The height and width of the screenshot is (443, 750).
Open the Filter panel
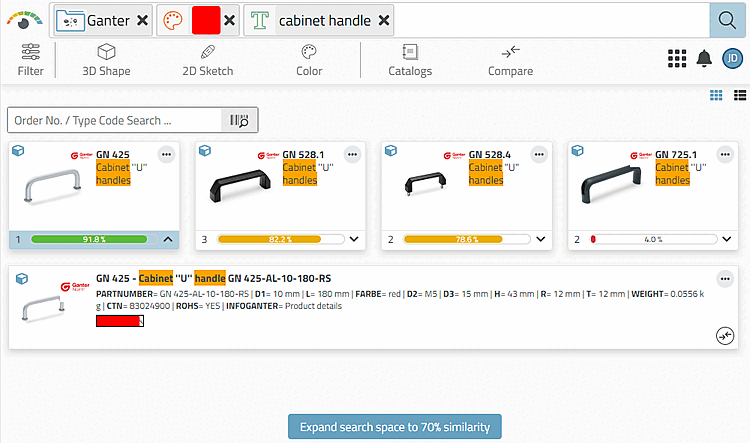[x=31, y=60]
